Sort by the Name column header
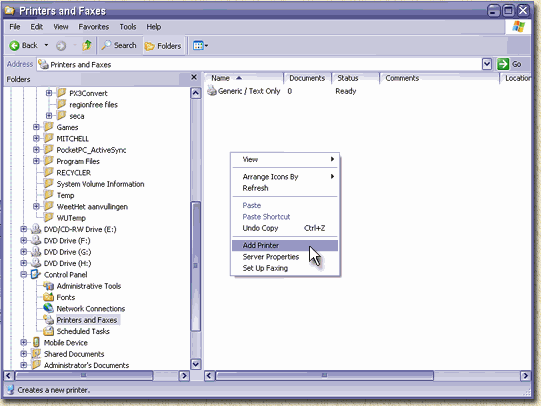This screenshot has width=541, height=406. 244,78
